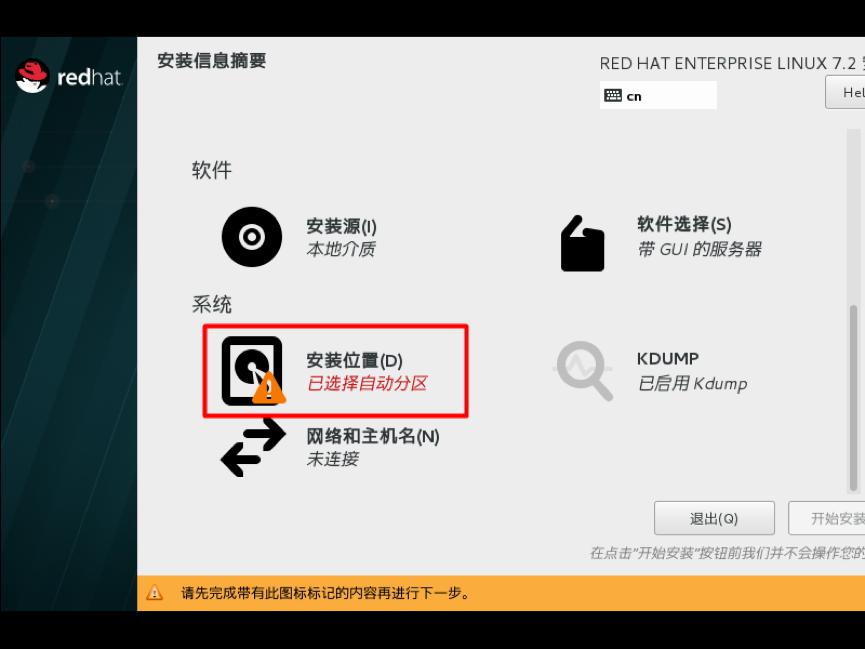865x649 pixels.
Task: Click the KDUMP magnifier icon
Action: click(584, 370)
